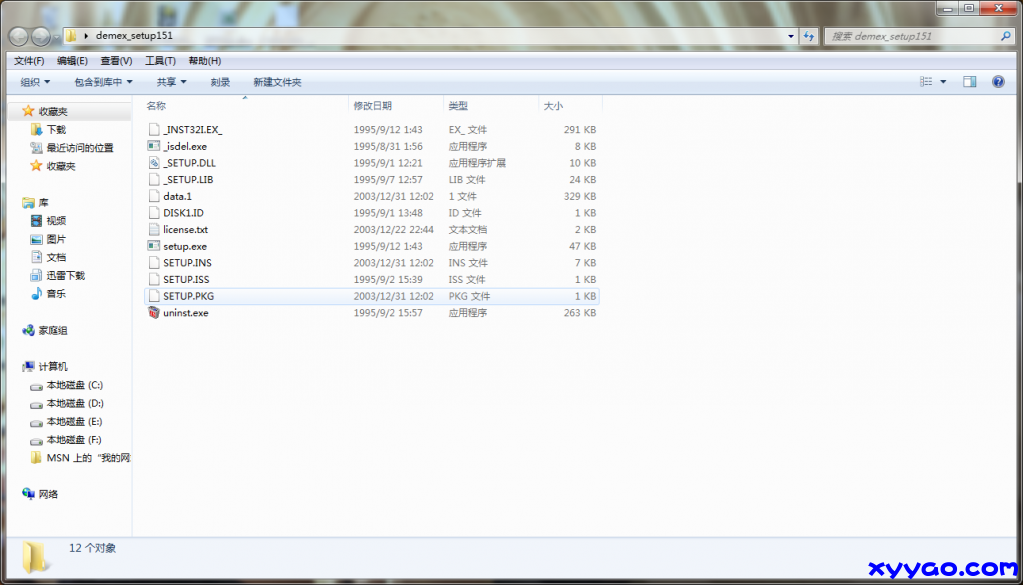Image resolution: width=1023 pixels, height=585 pixels.
Task: Click the refresh arrows icon
Action: click(808, 36)
